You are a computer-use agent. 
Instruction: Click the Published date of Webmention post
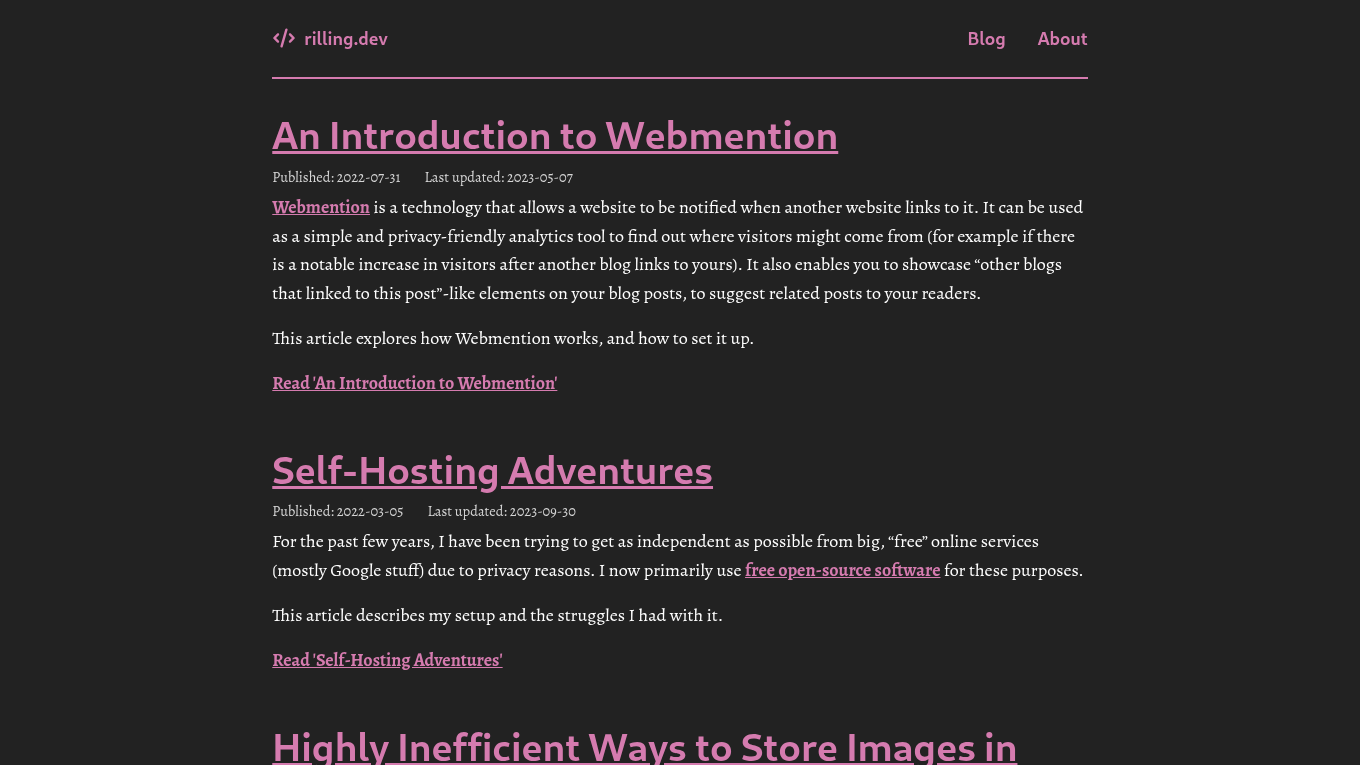pos(336,177)
